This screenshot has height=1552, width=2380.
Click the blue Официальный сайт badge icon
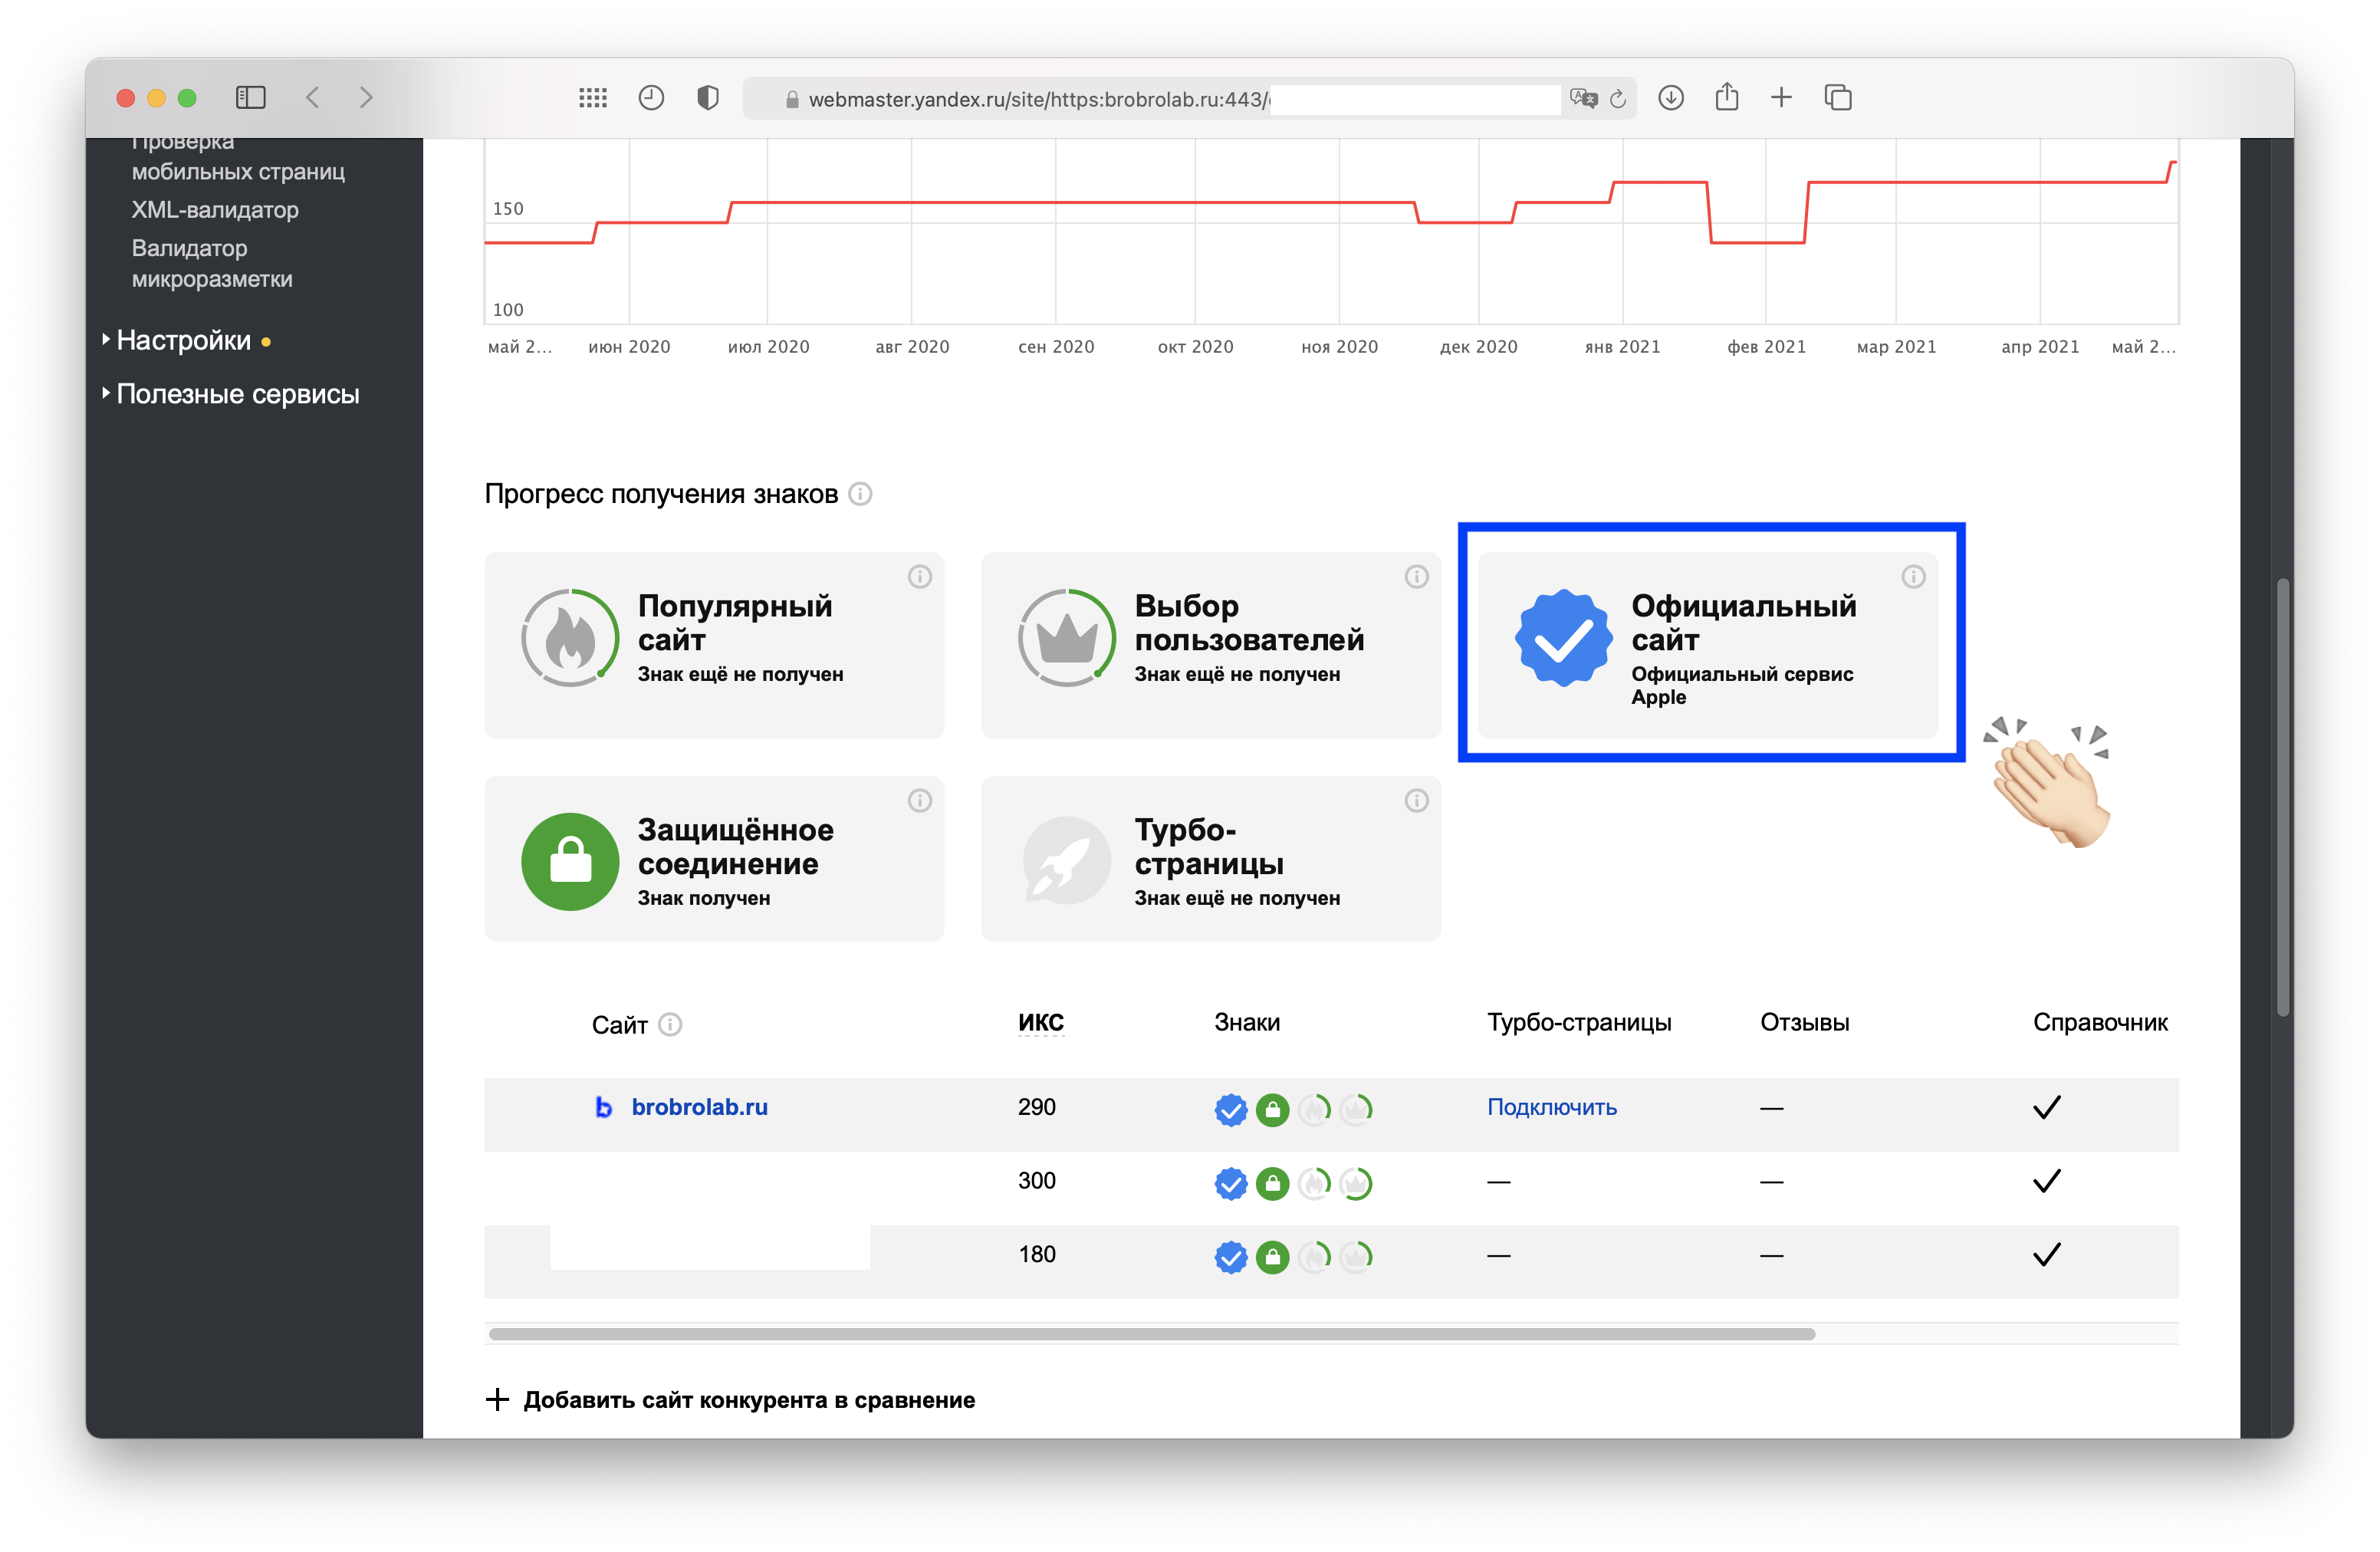tap(1563, 638)
